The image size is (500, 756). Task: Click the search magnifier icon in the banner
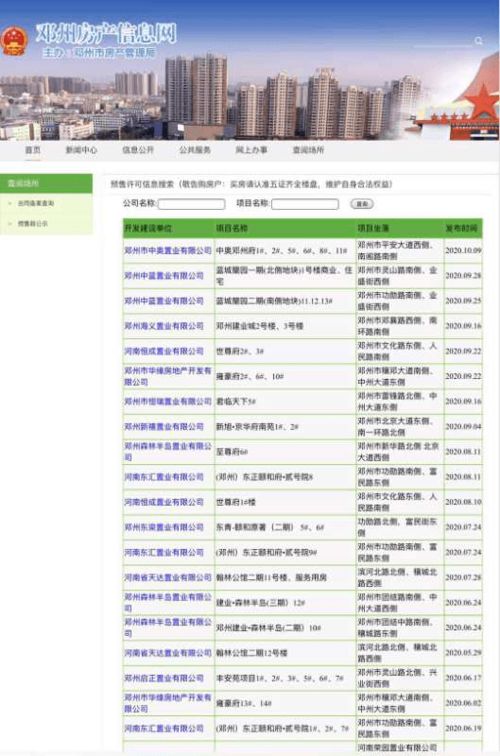(x=478, y=41)
